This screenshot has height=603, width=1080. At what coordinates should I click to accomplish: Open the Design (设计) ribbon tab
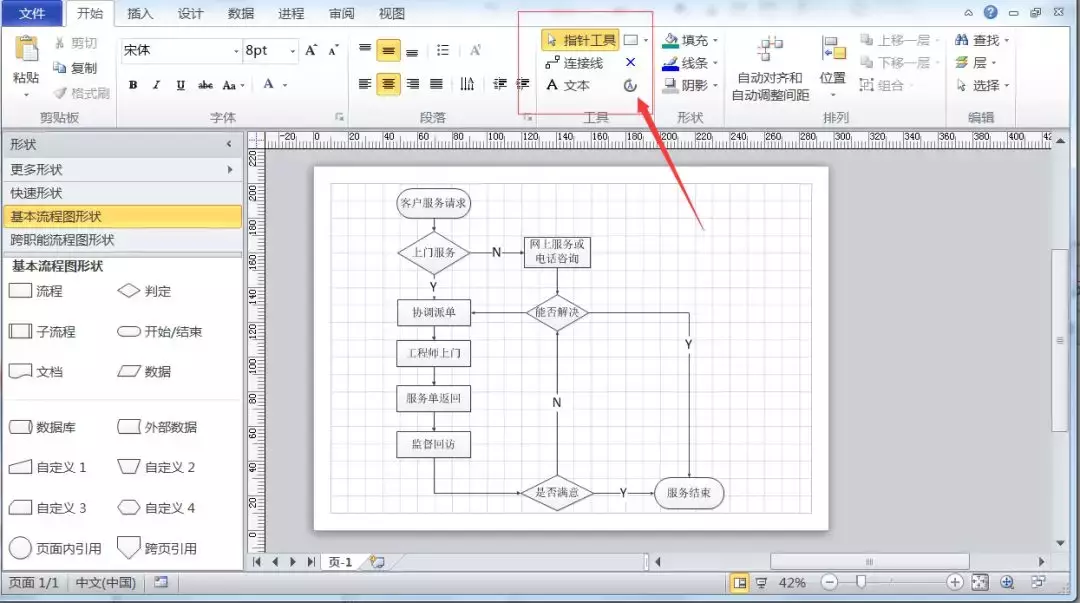coord(190,13)
